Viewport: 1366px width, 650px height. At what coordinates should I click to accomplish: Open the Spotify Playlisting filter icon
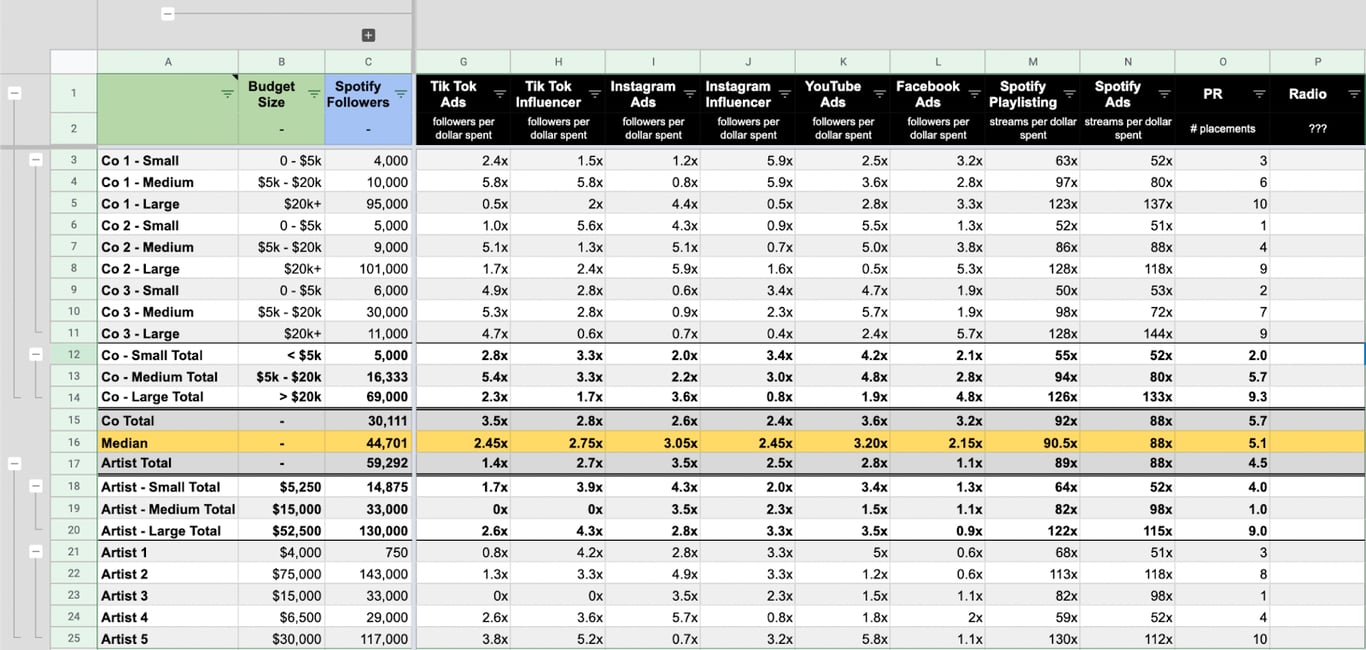point(1070,94)
